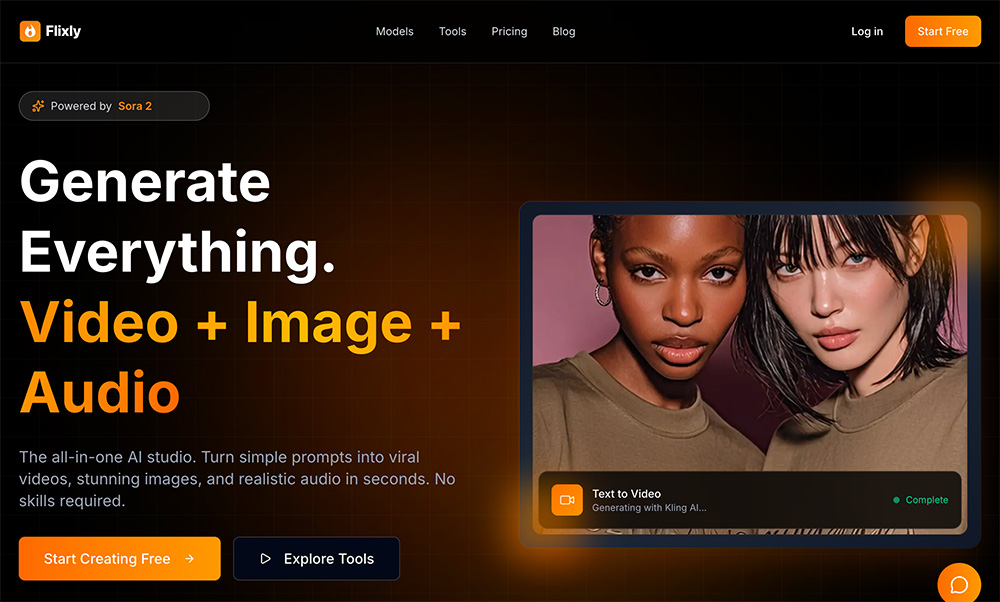The height and width of the screenshot is (602, 1000).
Task: Go to the Pricing page
Action: 509,31
